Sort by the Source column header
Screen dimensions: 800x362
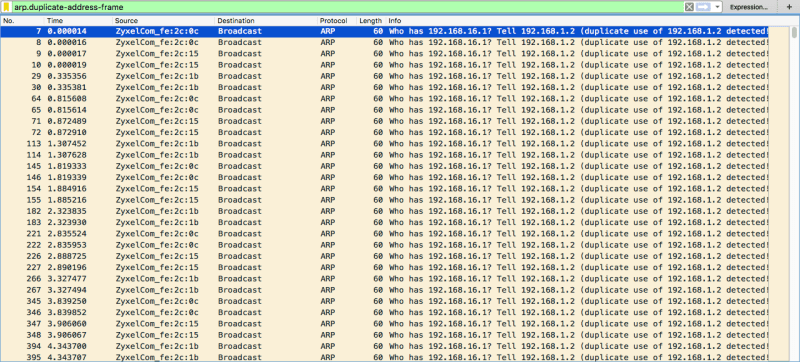[163, 21]
